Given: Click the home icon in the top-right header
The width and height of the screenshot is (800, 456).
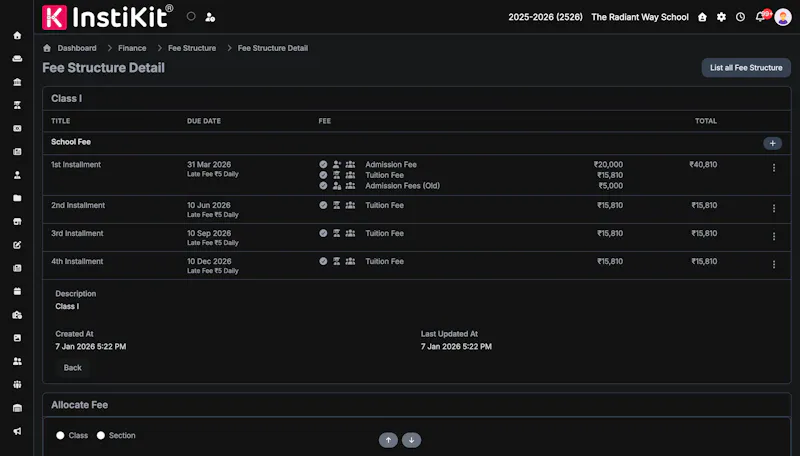Looking at the screenshot, I should (x=703, y=17).
